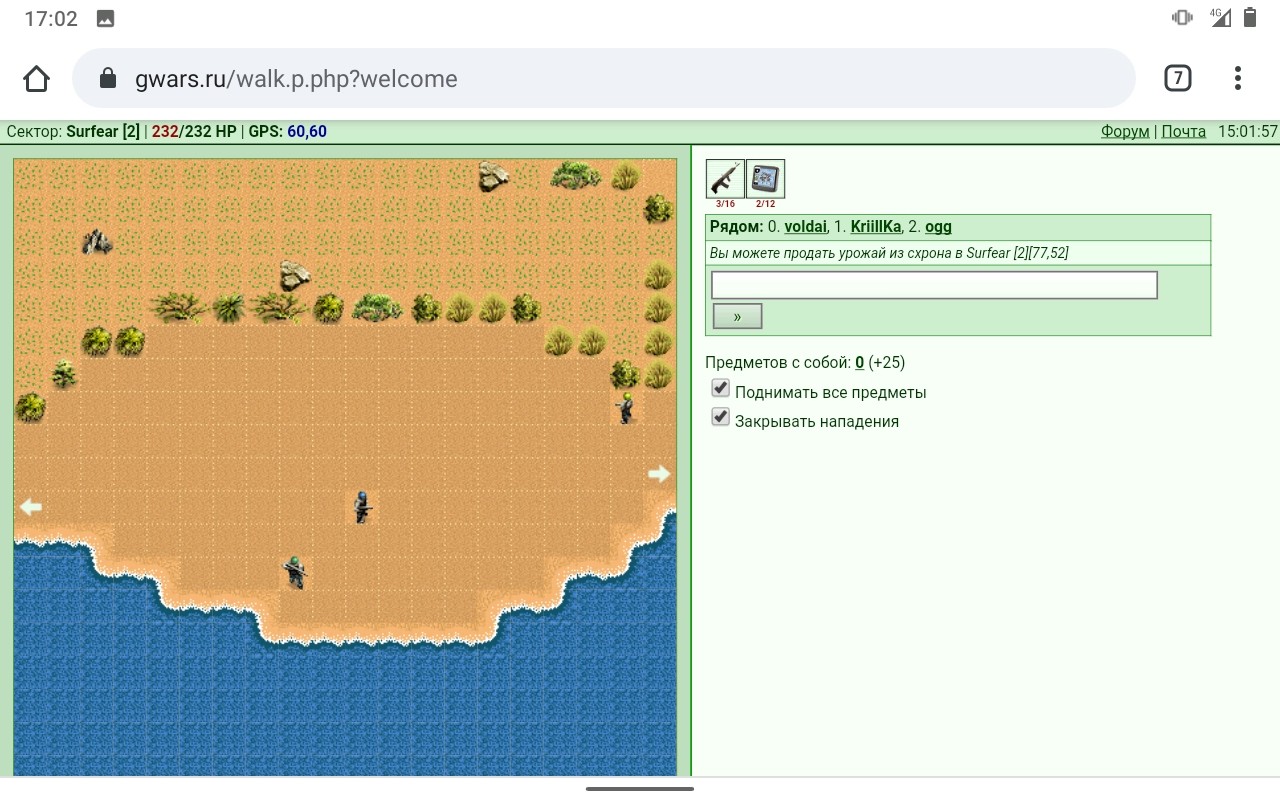Open the browser home page icon
This screenshot has width=1280, height=800.
point(36,78)
